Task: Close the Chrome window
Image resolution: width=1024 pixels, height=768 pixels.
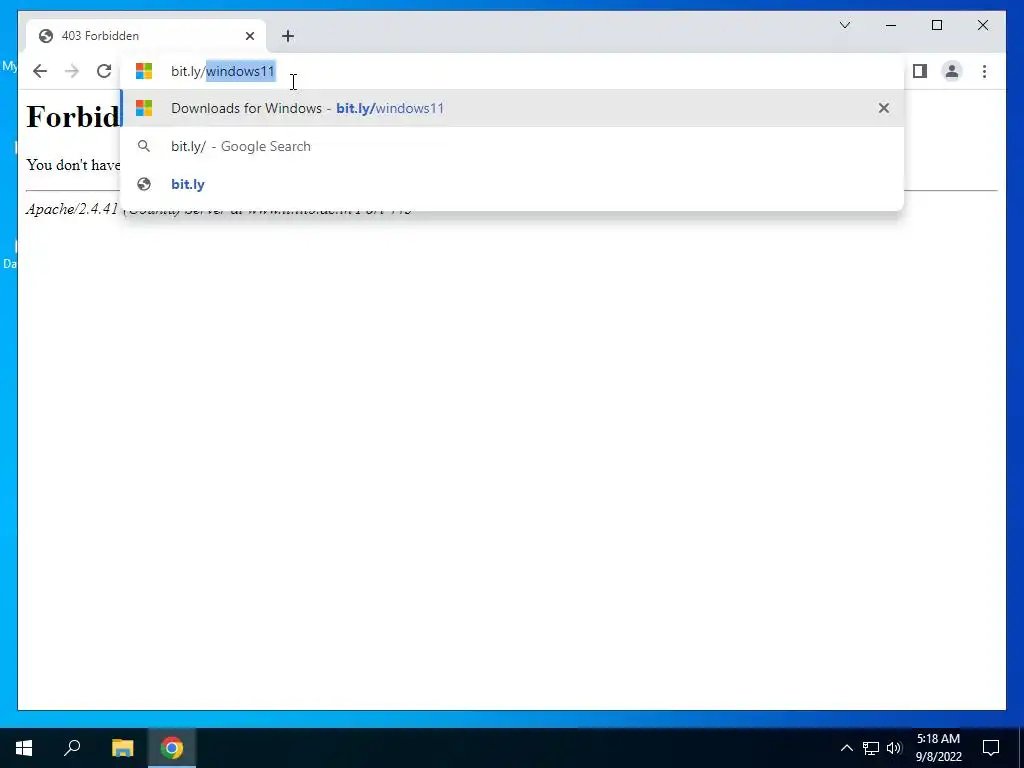Action: [982, 25]
